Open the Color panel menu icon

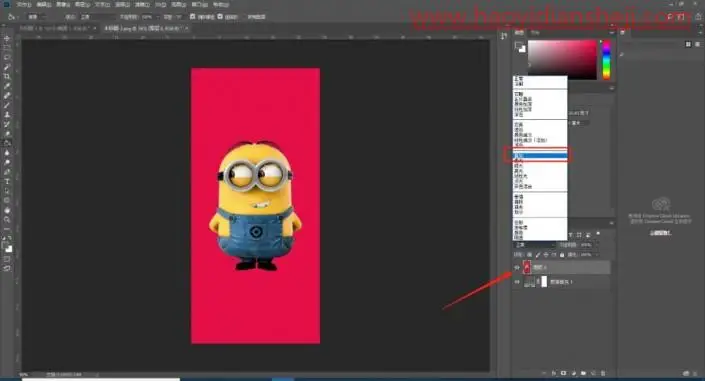coord(611,32)
